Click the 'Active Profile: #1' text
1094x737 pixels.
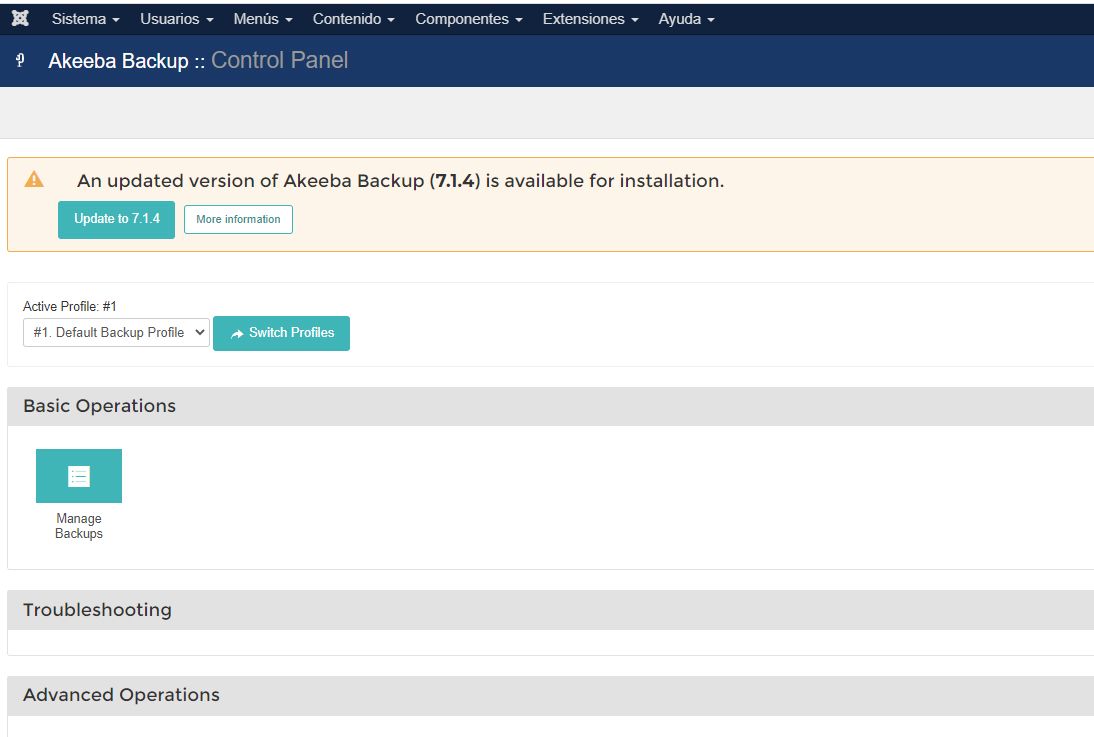70,306
